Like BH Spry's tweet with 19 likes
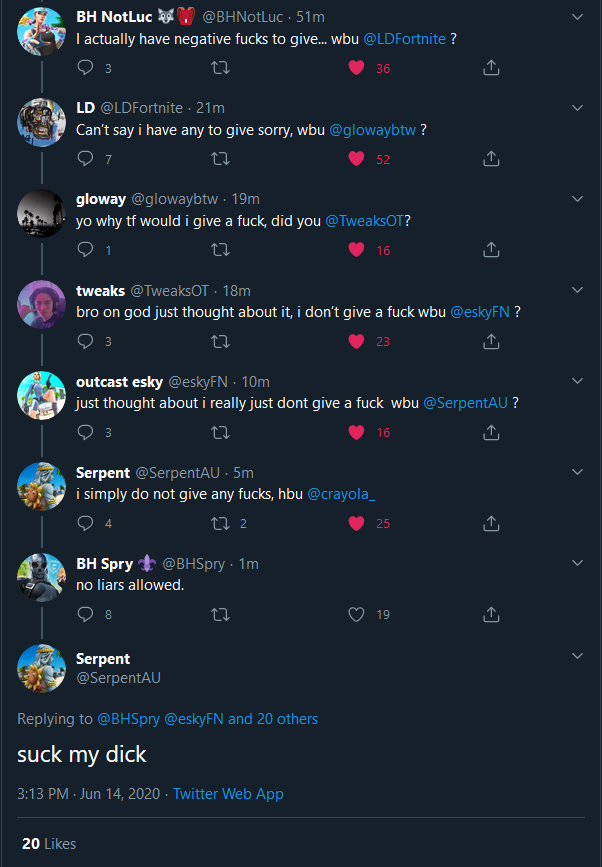Screen dimensions: 602x867 (x=356, y=614)
